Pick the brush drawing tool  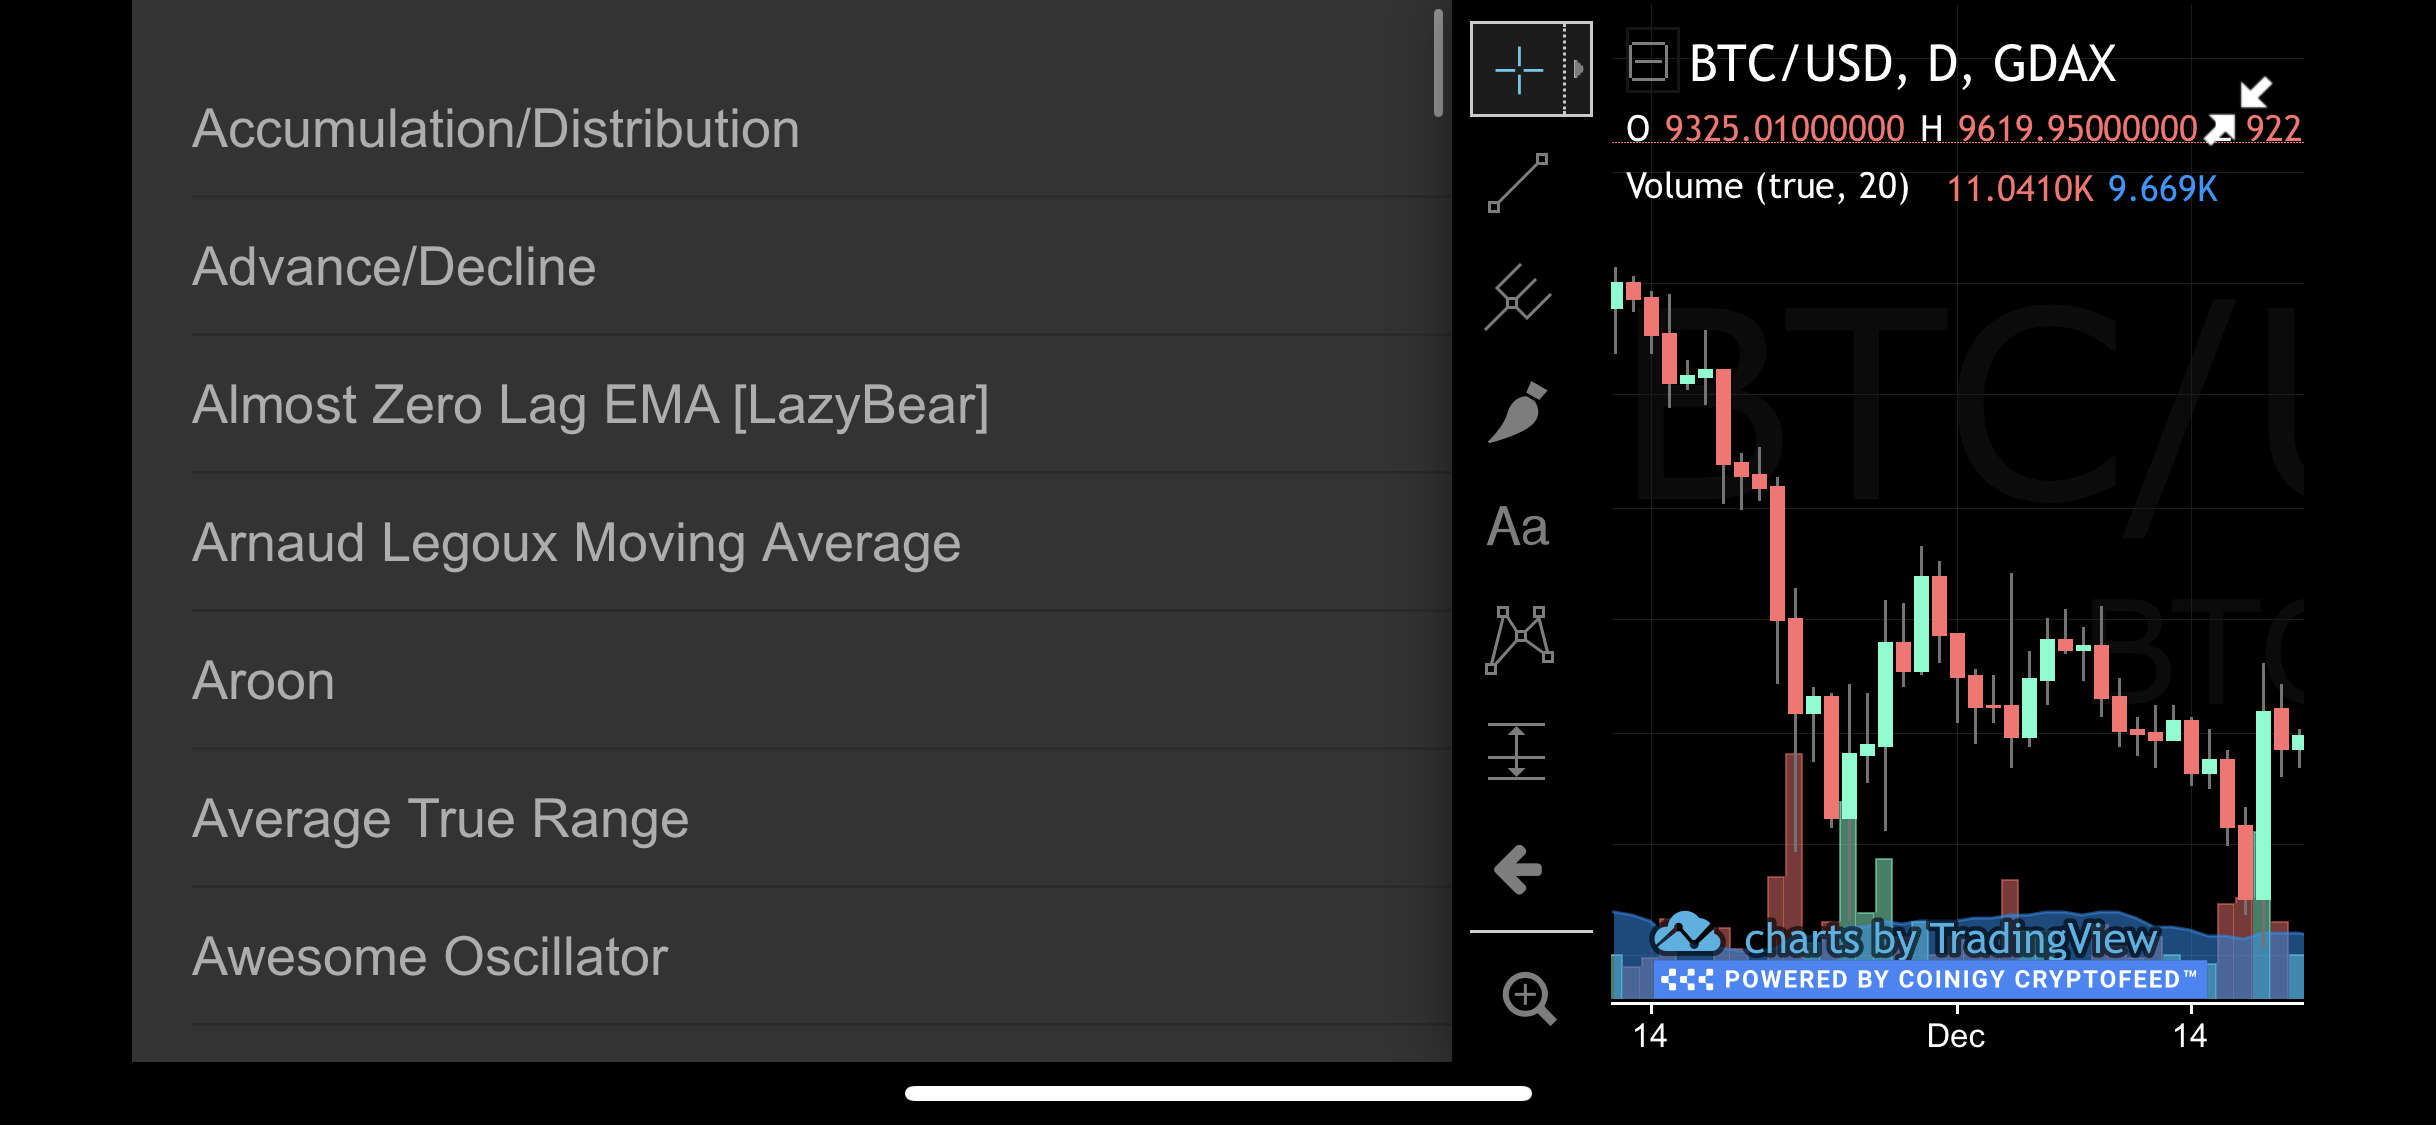coord(1518,412)
